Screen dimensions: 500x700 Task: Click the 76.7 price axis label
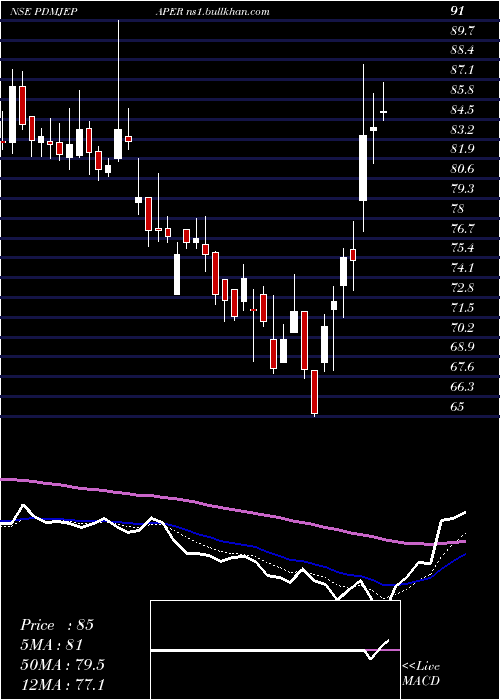pyautogui.click(x=462, y=229)
